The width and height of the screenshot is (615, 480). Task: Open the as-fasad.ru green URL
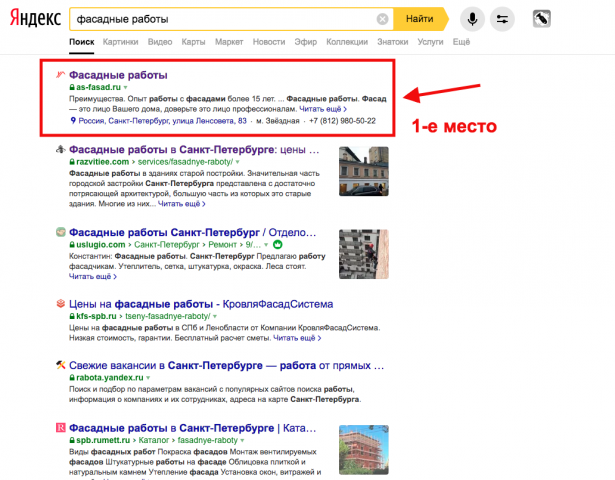point(98,87)
